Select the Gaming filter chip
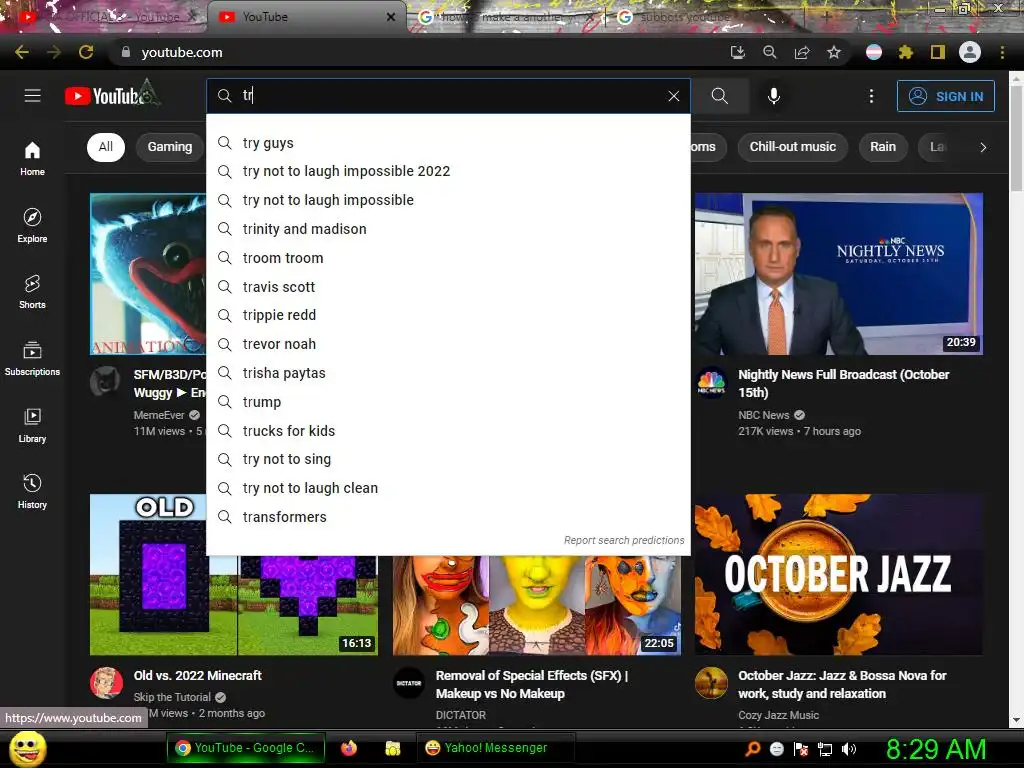The height and width of the screenshot is (768, 1024). click(x=170, y=147)
